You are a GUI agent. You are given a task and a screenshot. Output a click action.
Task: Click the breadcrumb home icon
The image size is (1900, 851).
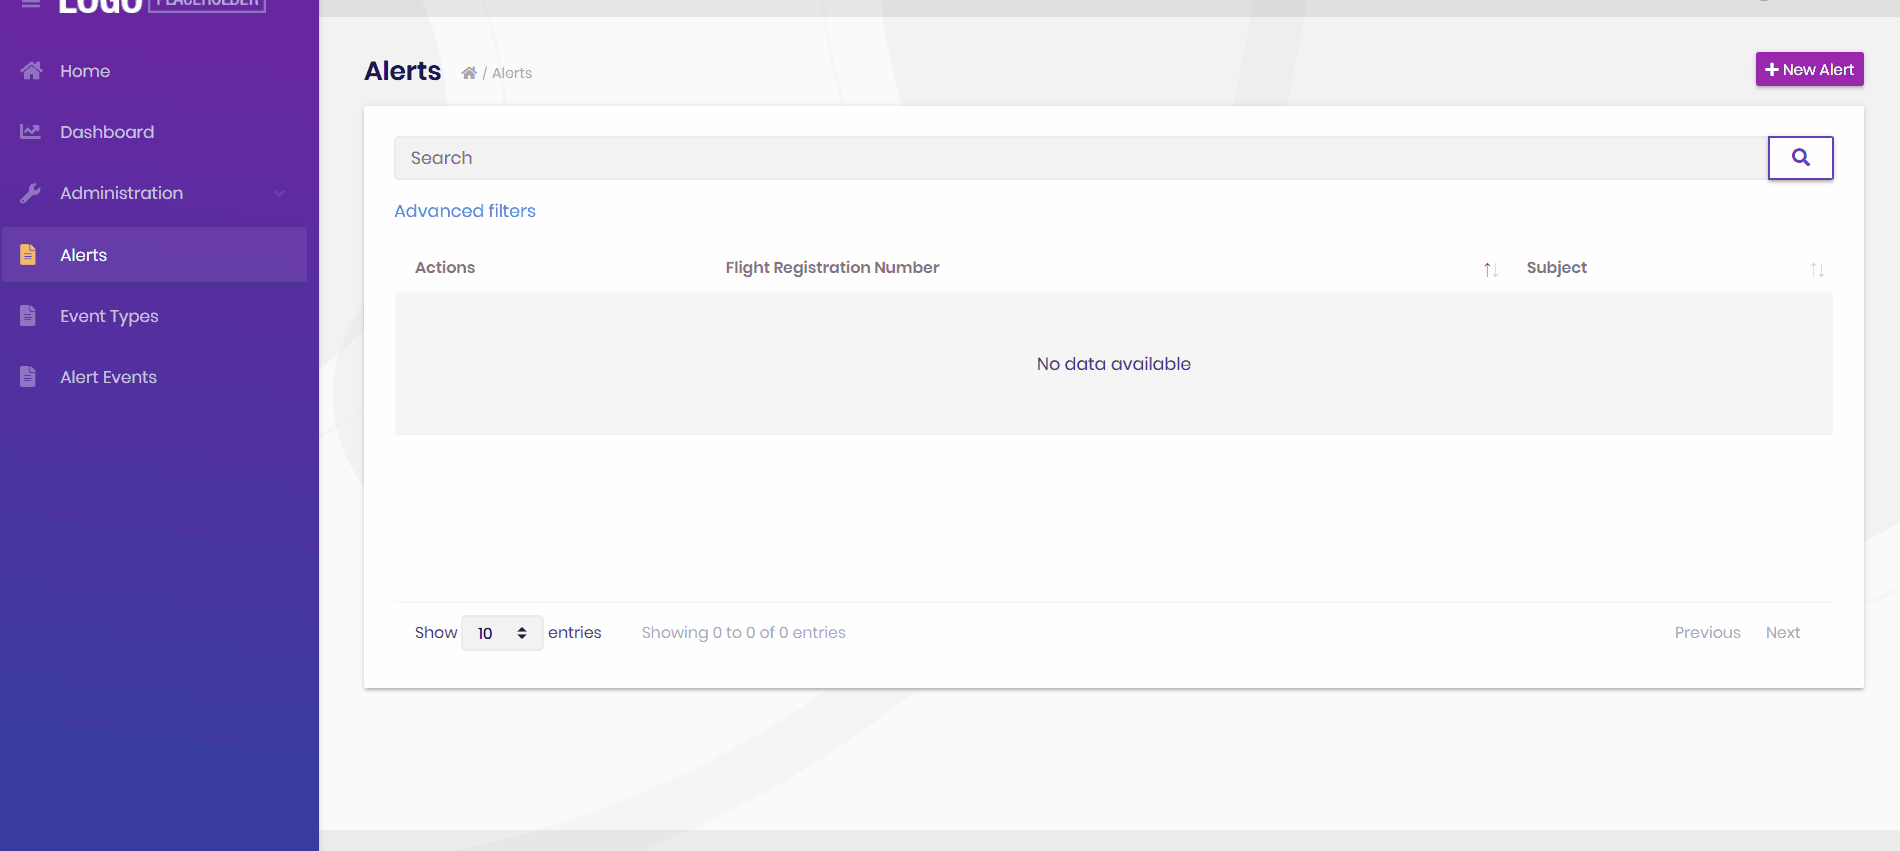(x=468, y=73)
